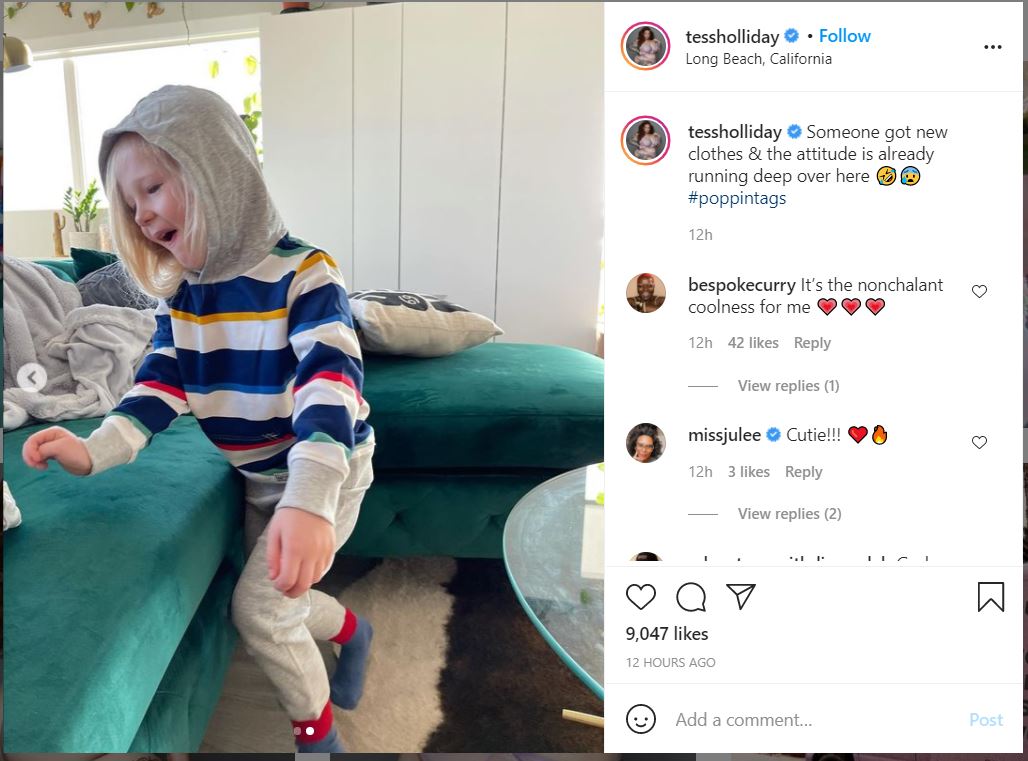Go to previous photo arrow

click(x=31, y=378)
